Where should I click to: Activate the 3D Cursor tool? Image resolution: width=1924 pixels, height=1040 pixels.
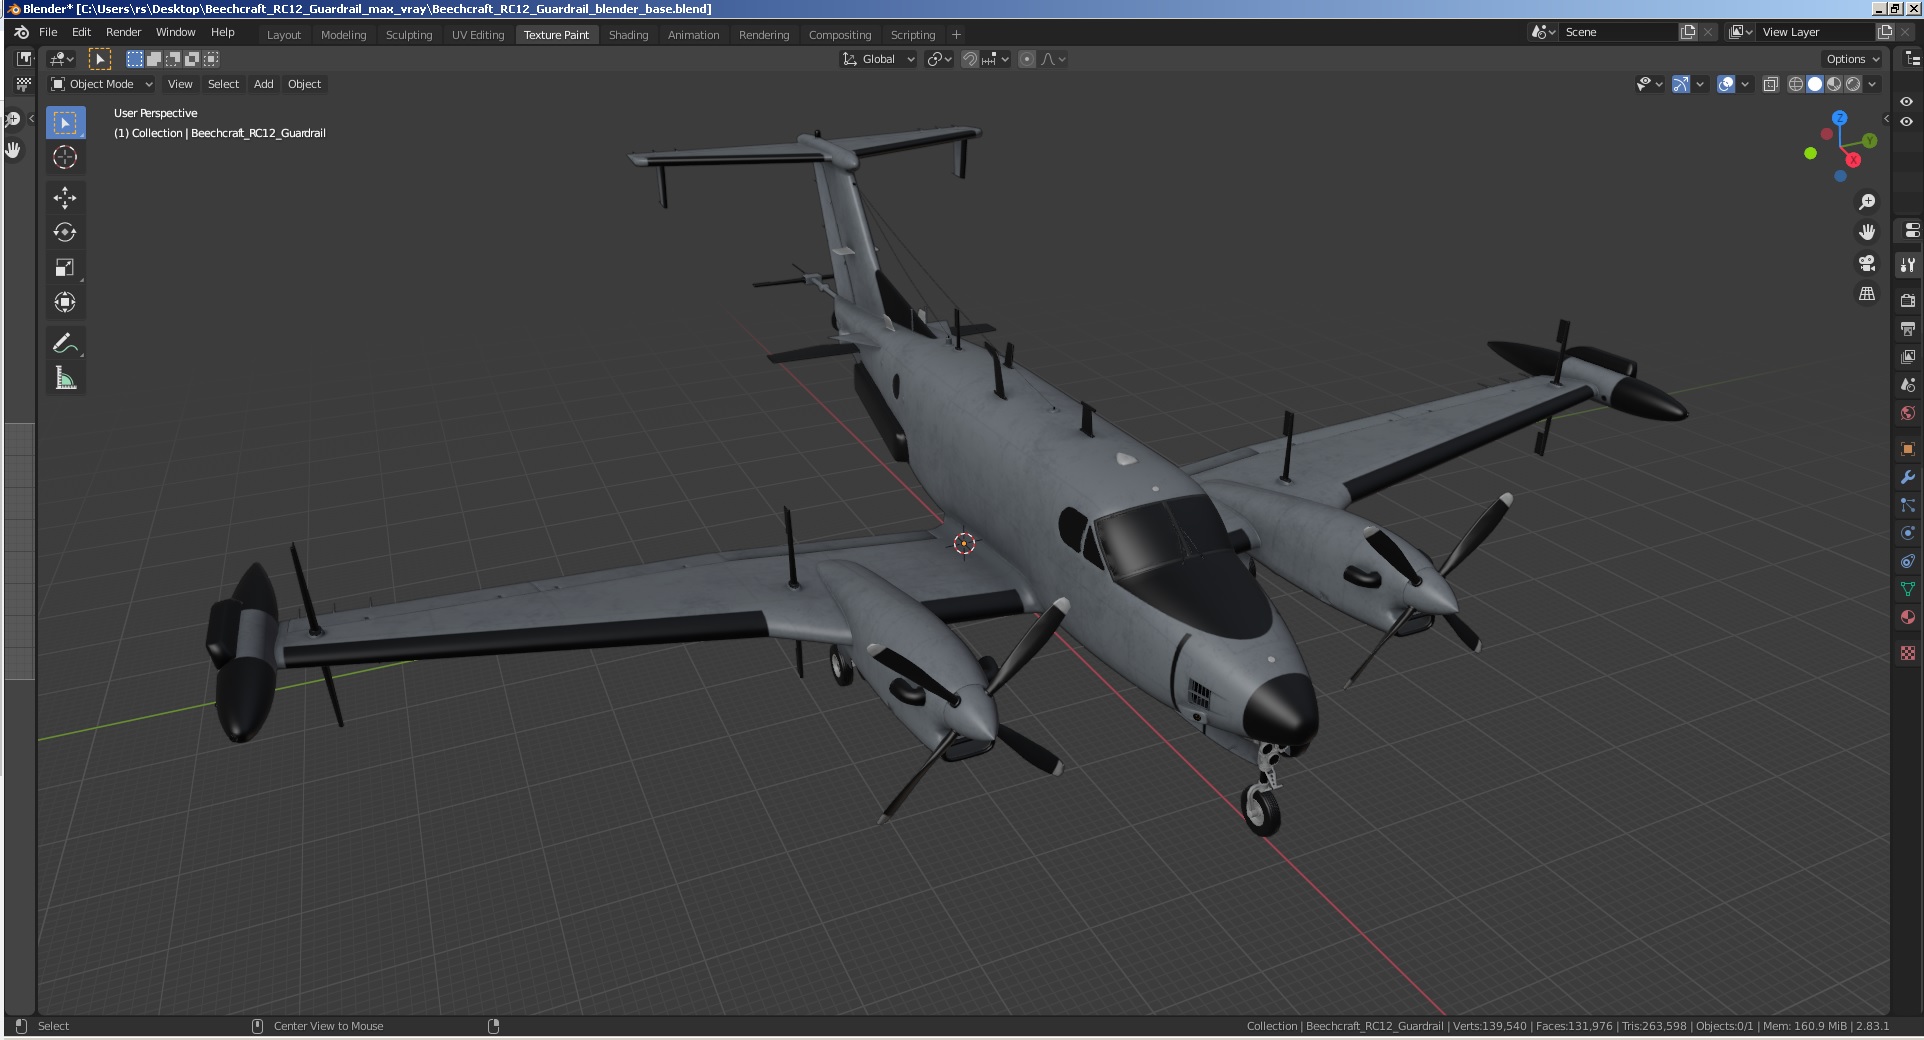(65, 157)
